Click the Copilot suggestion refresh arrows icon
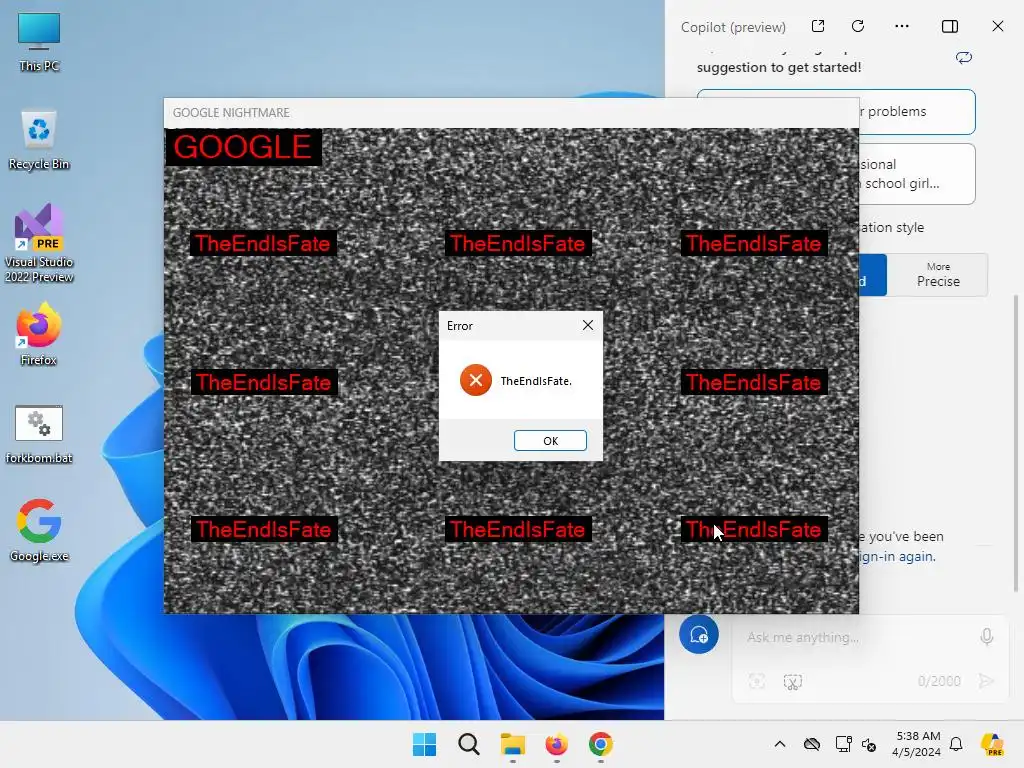The height and width of the screenshot is (768, 1024). tap(964, 57)
